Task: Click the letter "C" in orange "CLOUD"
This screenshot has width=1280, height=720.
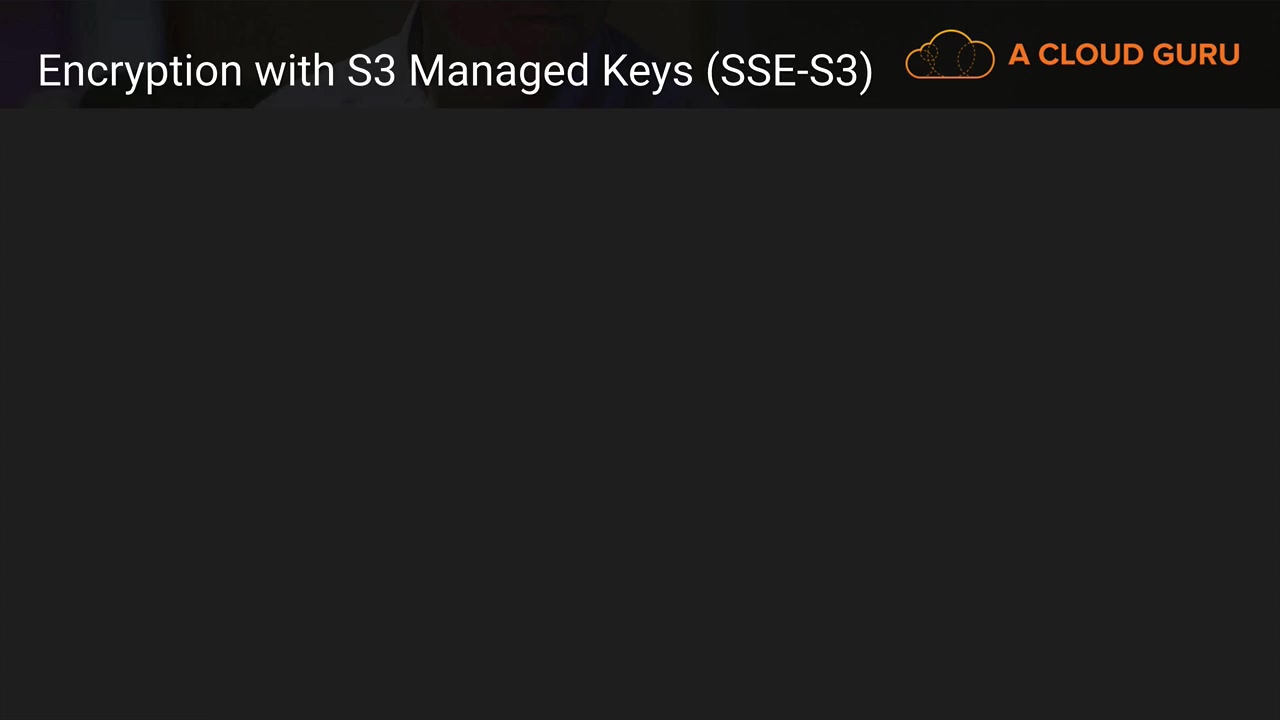Action: click(1049, 55)
